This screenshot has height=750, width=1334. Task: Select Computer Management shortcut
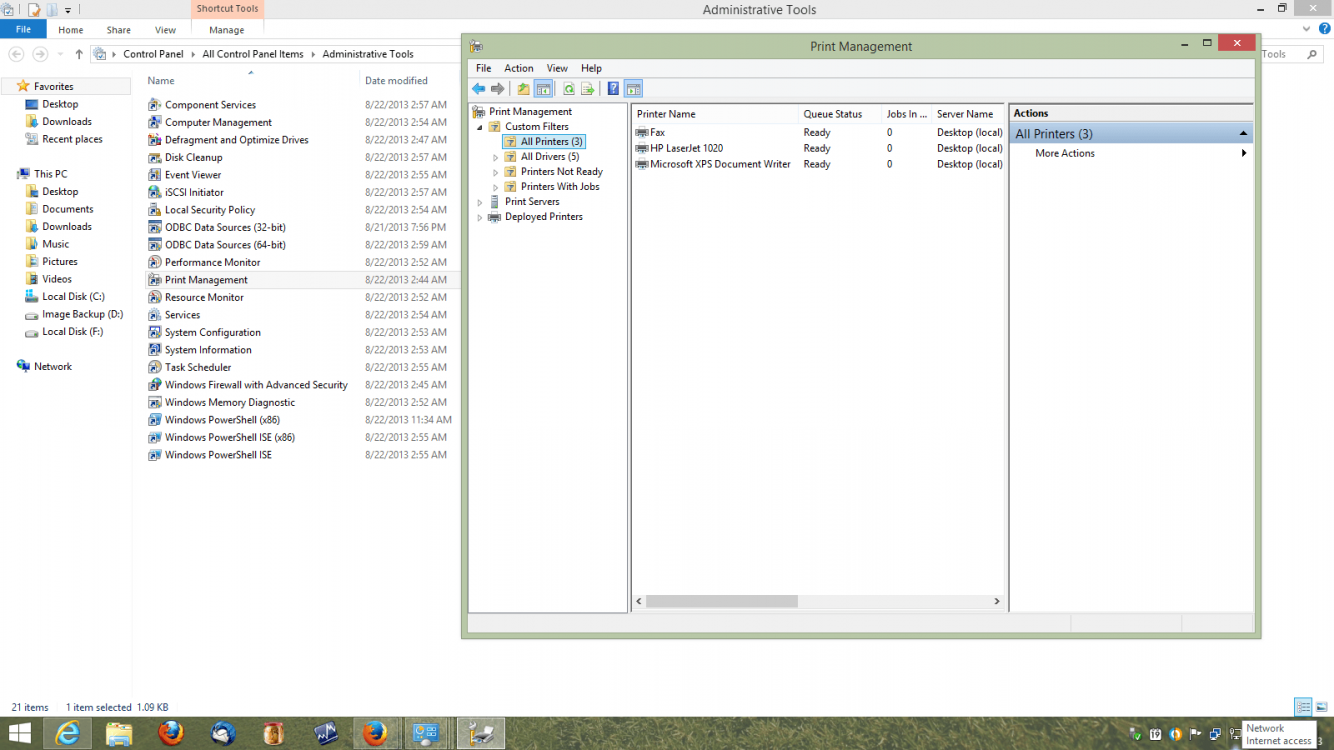(218, 122)
